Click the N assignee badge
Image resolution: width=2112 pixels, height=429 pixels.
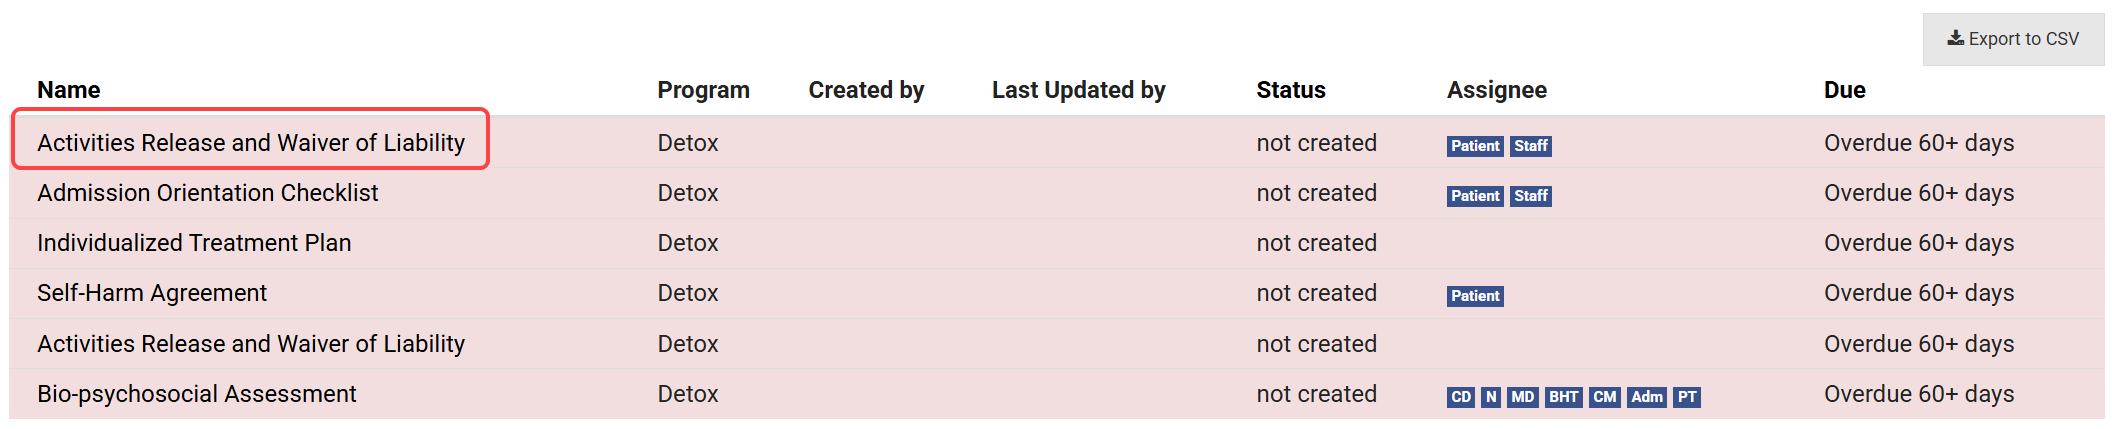point(1491,397)
